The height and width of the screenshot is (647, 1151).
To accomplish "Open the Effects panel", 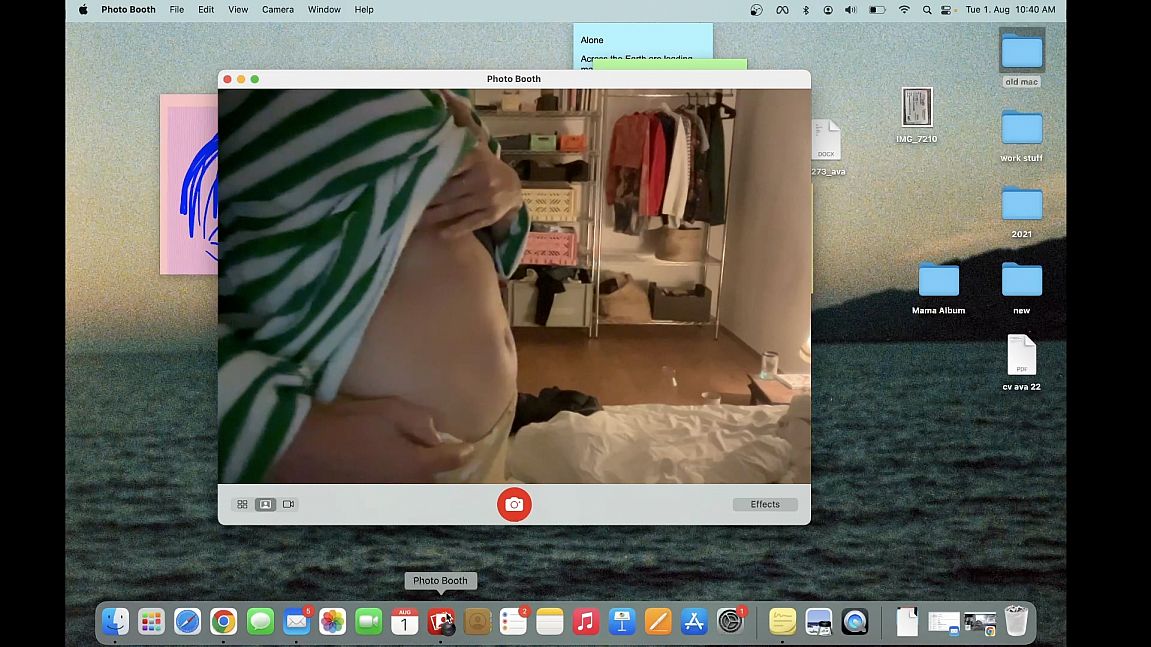I will [x=765, y=504].
